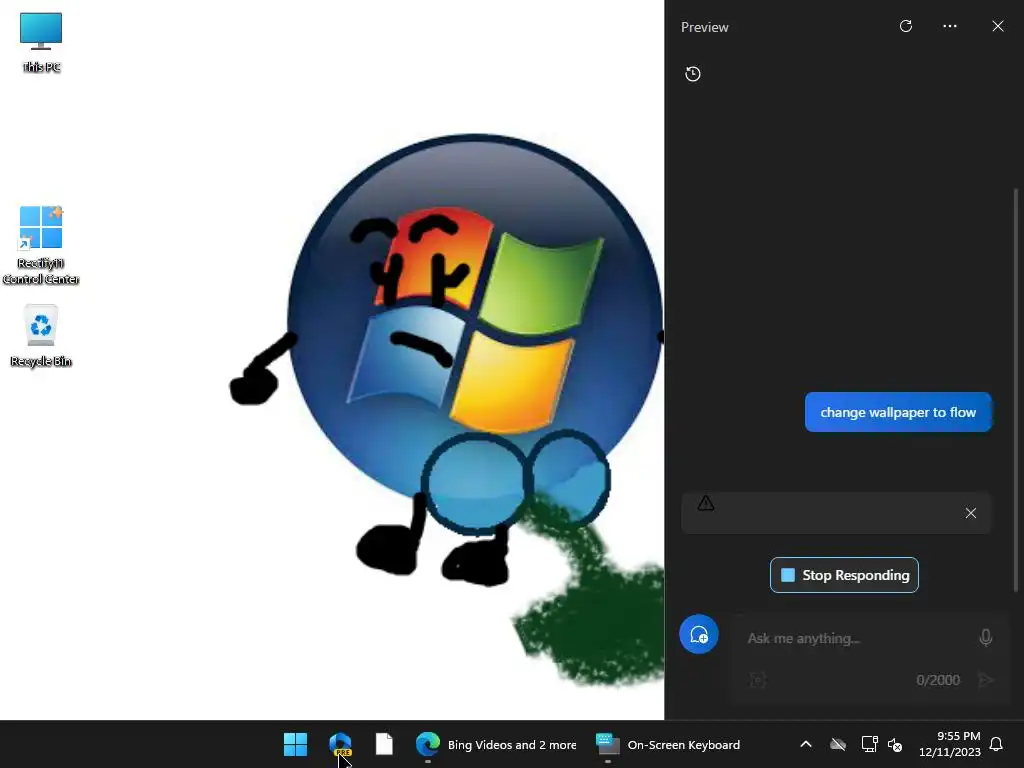Click the OneDrive cloud tray icon
The height and width of the screenshot is (768, 1024).
coord(838,744)
